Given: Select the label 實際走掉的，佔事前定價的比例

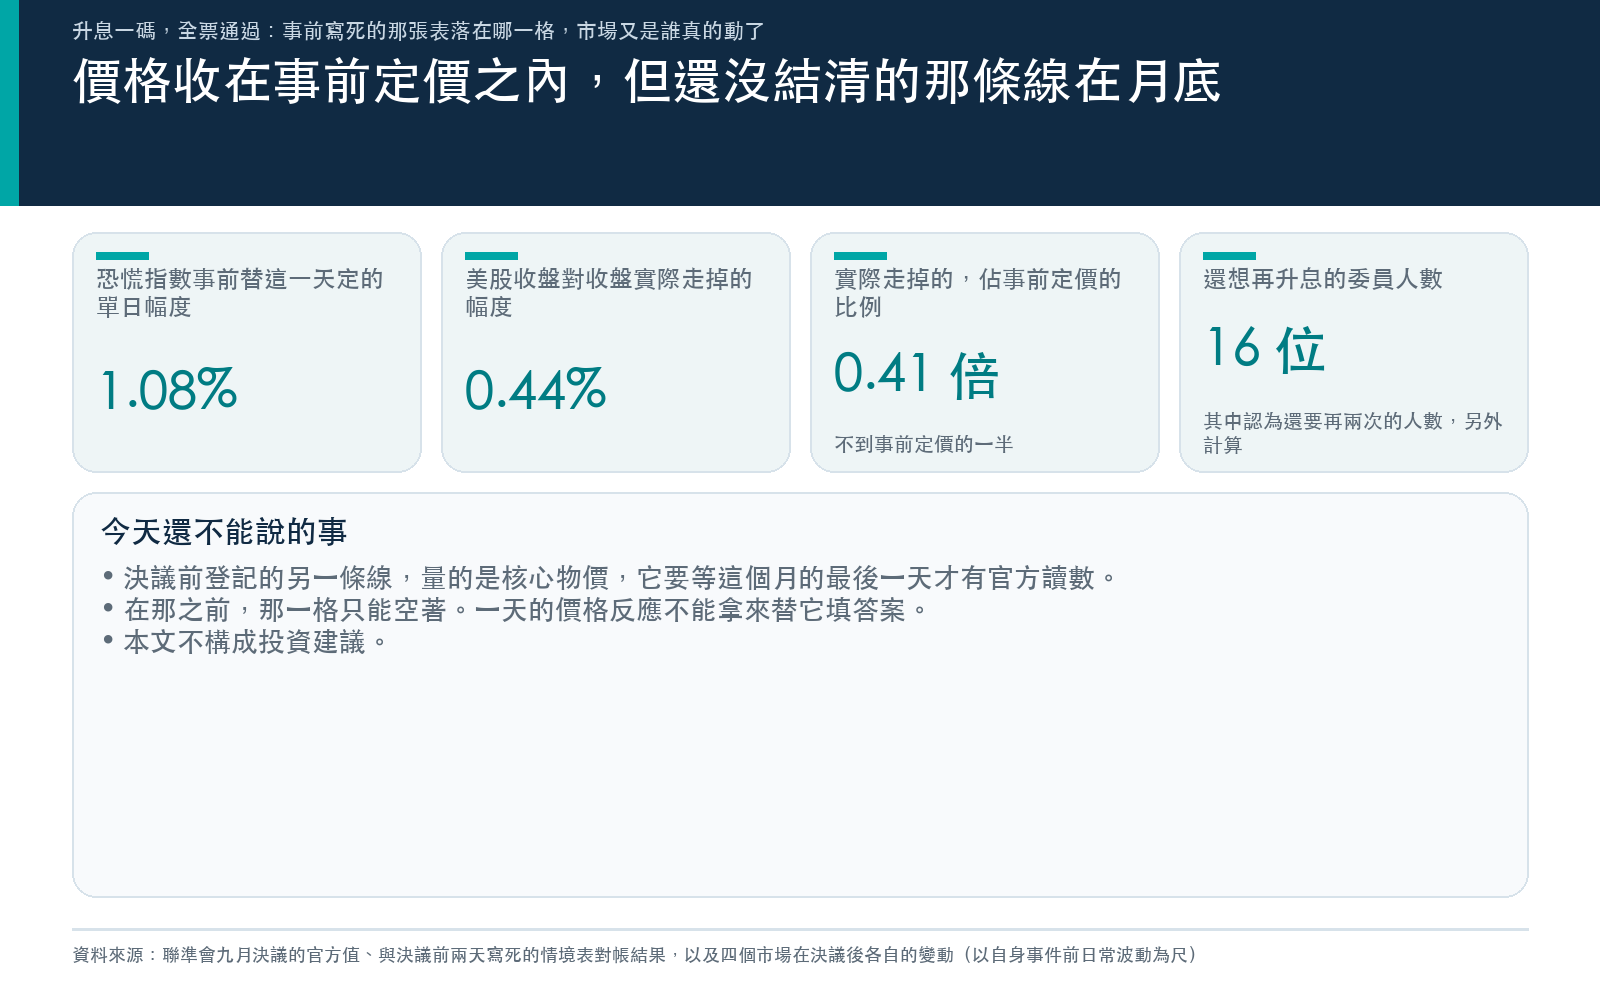Looking at the screenshot, I should point(978,293).
